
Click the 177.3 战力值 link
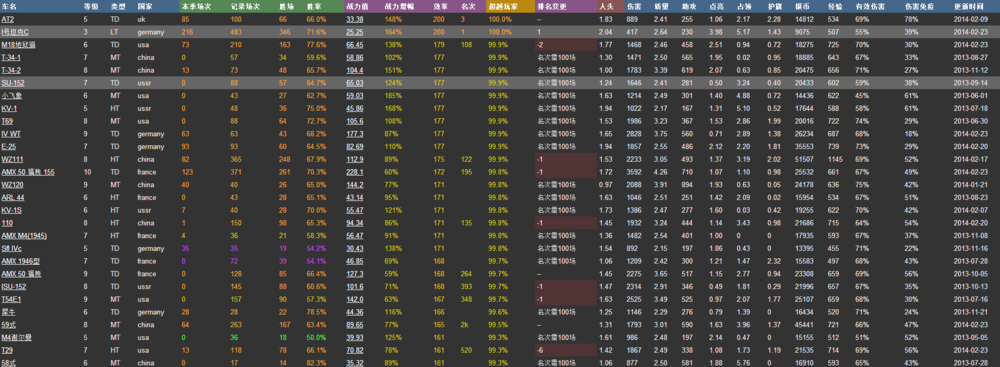click(x=355, y=133)
